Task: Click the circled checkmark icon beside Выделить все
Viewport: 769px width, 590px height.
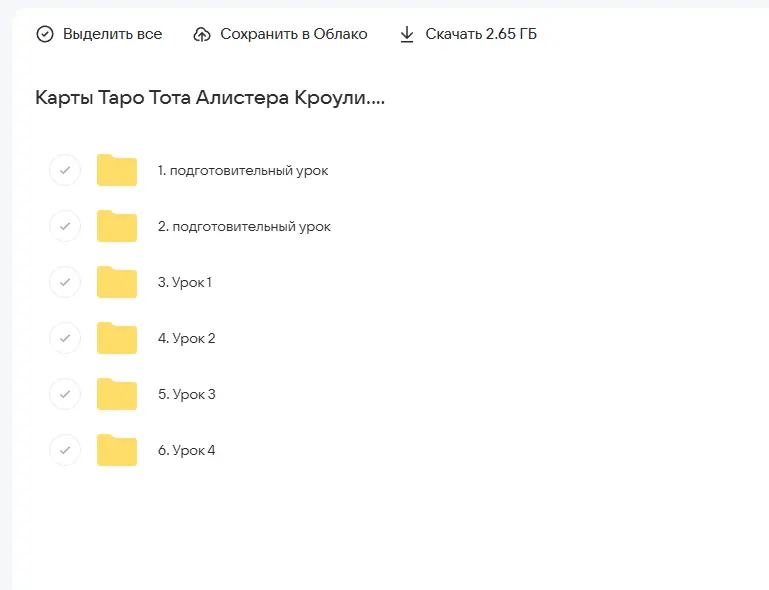Action: (45, 35)
